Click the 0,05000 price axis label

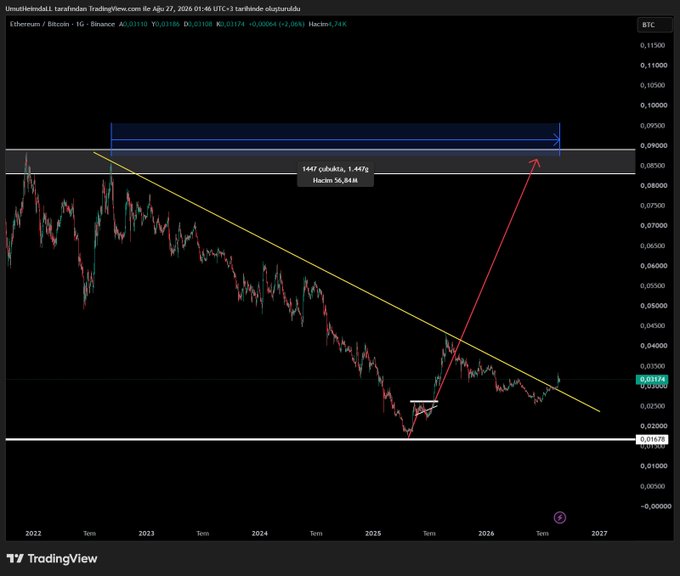pos(654,305)
